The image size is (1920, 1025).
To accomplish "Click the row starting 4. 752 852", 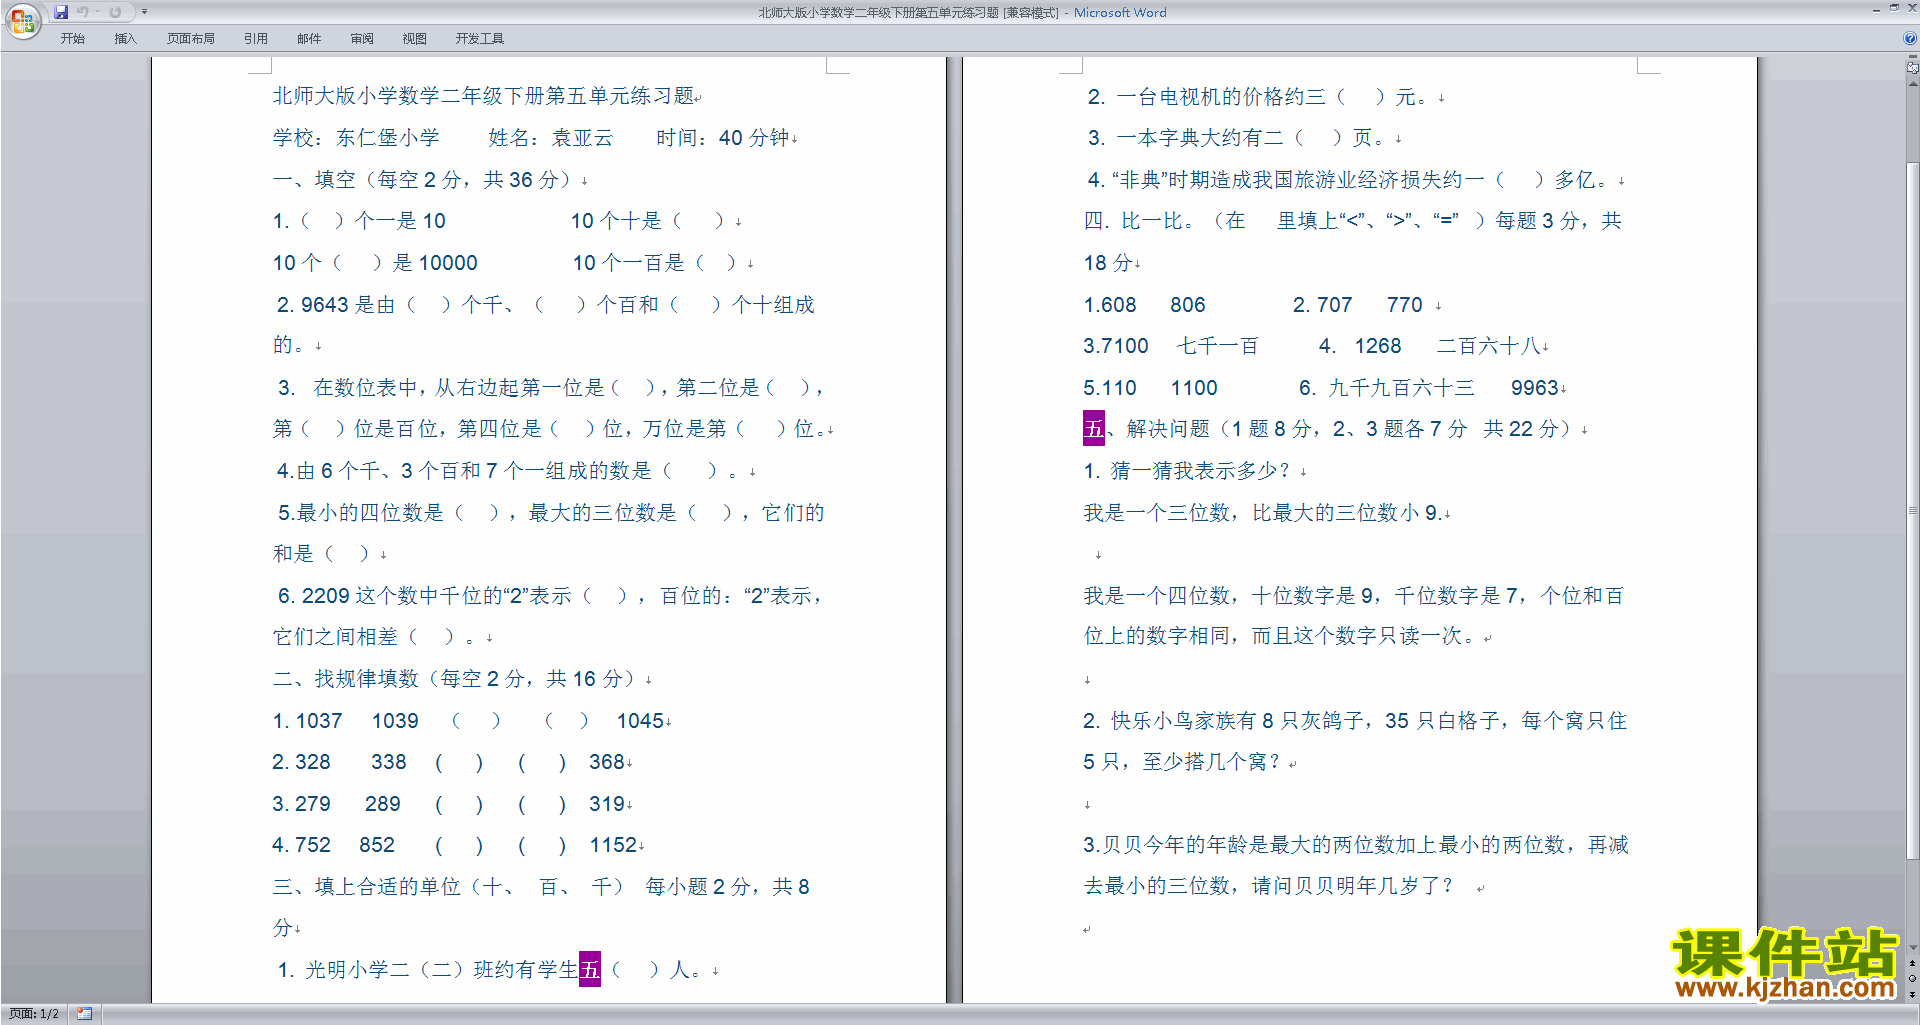I will coord(455,846).
